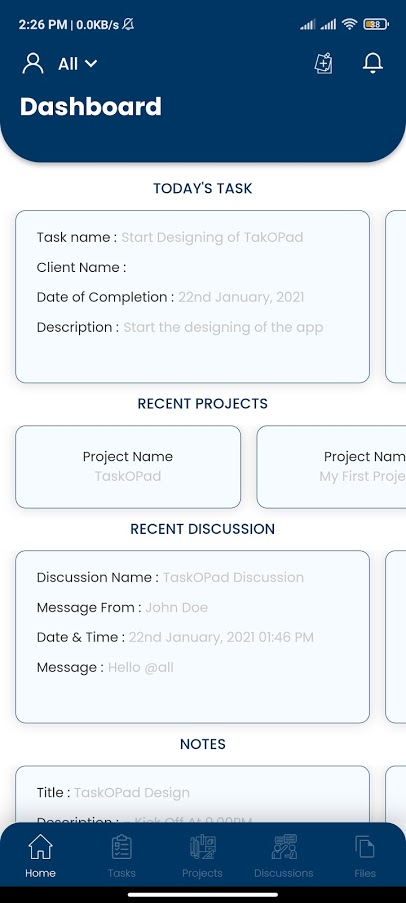Open the My First Project card

point(331,467)
